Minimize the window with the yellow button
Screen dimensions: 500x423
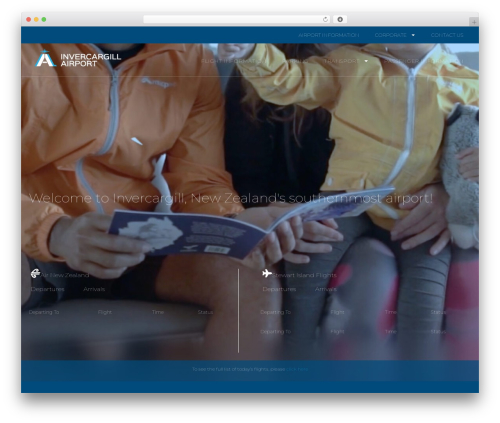coord(36,20)
